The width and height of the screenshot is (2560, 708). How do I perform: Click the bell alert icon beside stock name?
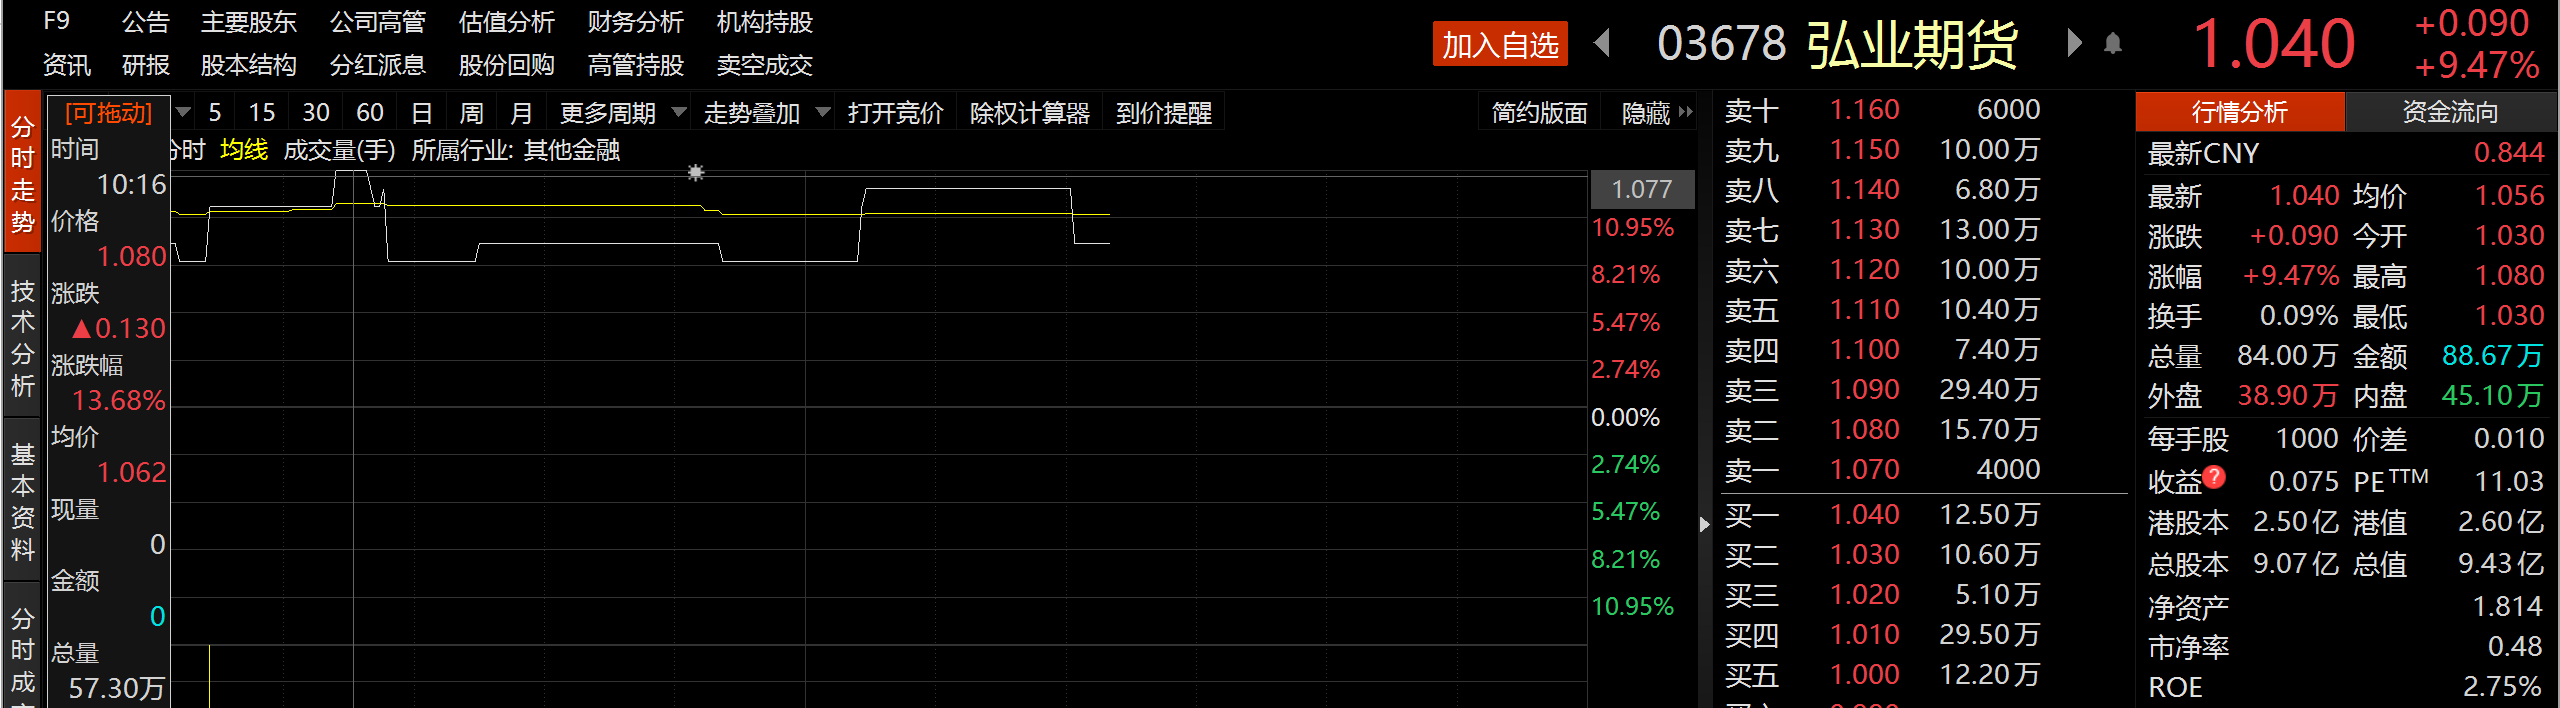click(x=2113, y=43)
